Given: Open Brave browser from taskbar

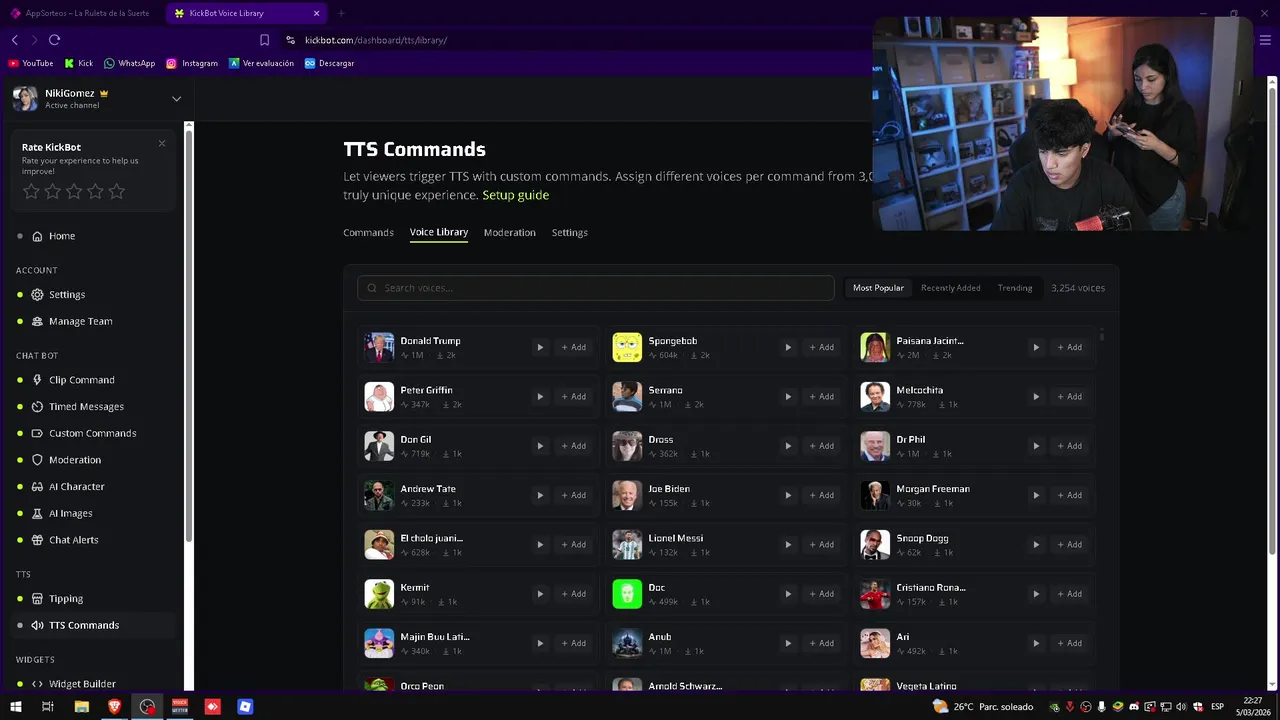Looking at the screenshot, I should point(114,707).
